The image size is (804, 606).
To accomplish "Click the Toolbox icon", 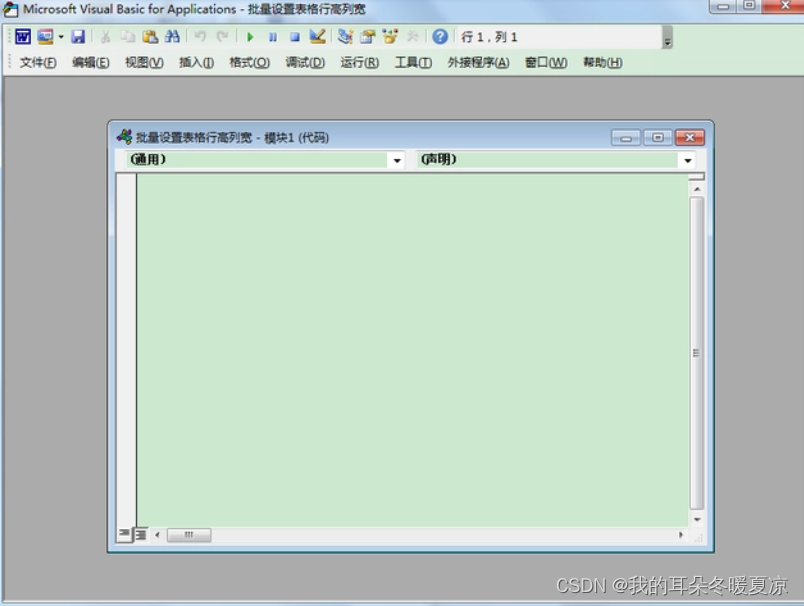I will click(412, 37).
